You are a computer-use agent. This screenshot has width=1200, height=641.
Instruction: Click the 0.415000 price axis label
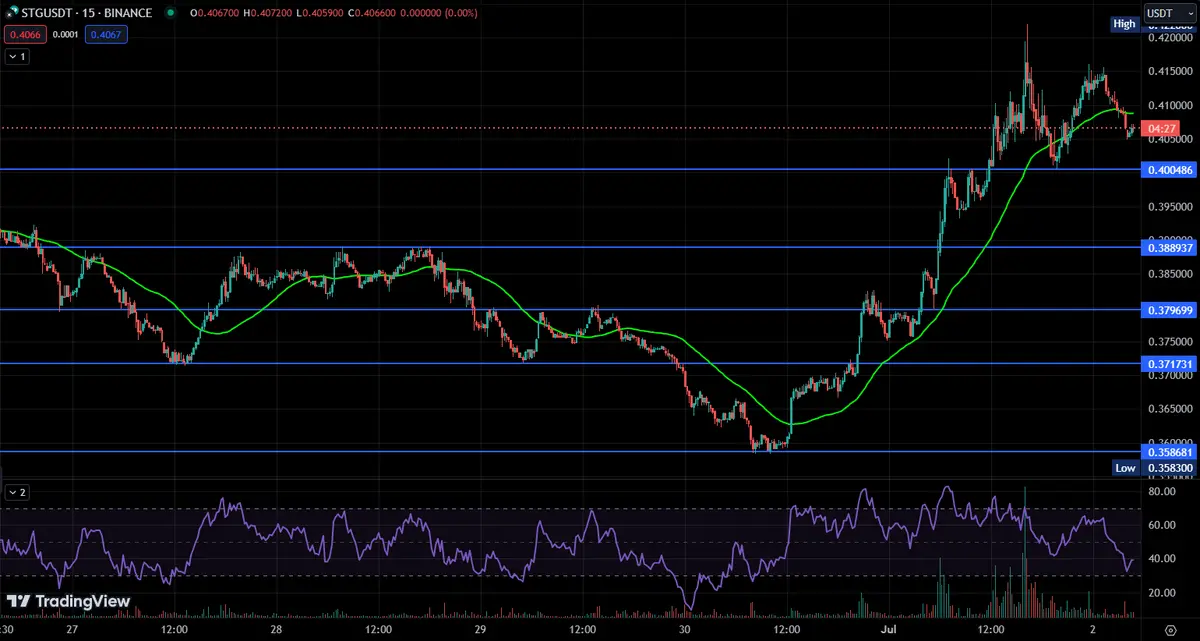coord(1169,72)
